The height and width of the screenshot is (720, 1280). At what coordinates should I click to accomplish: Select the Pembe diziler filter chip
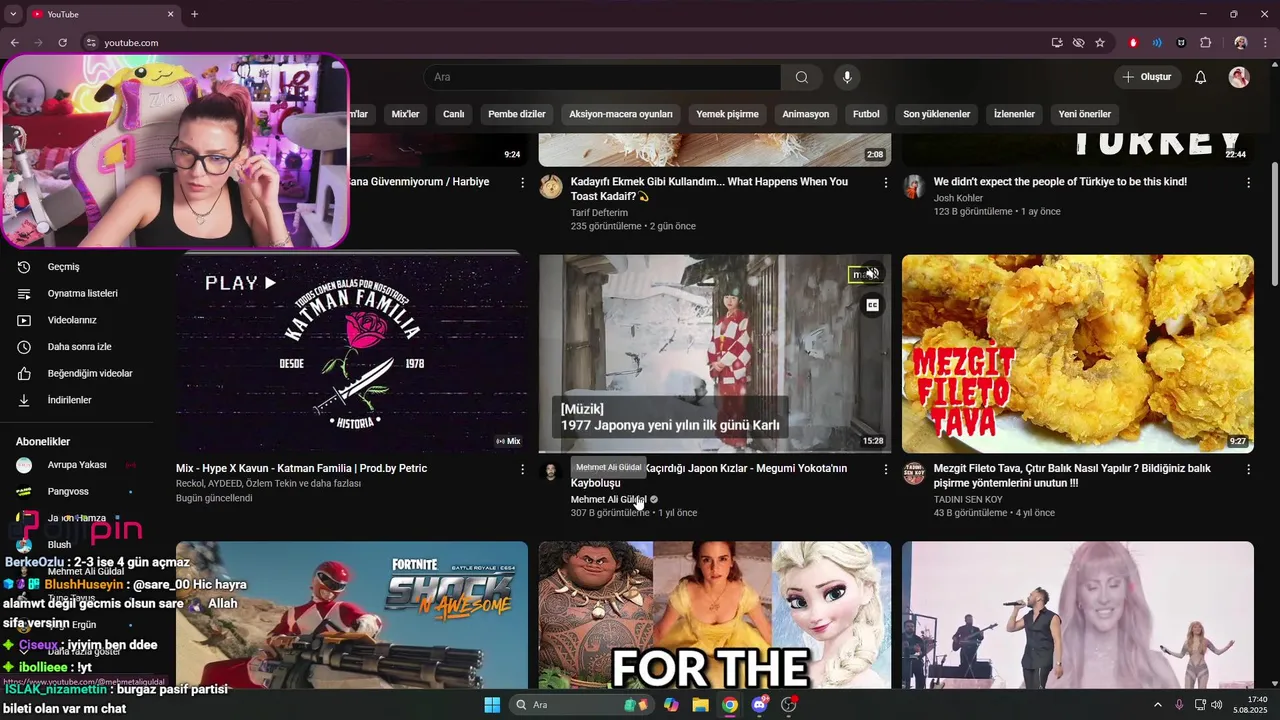point(517,114)
